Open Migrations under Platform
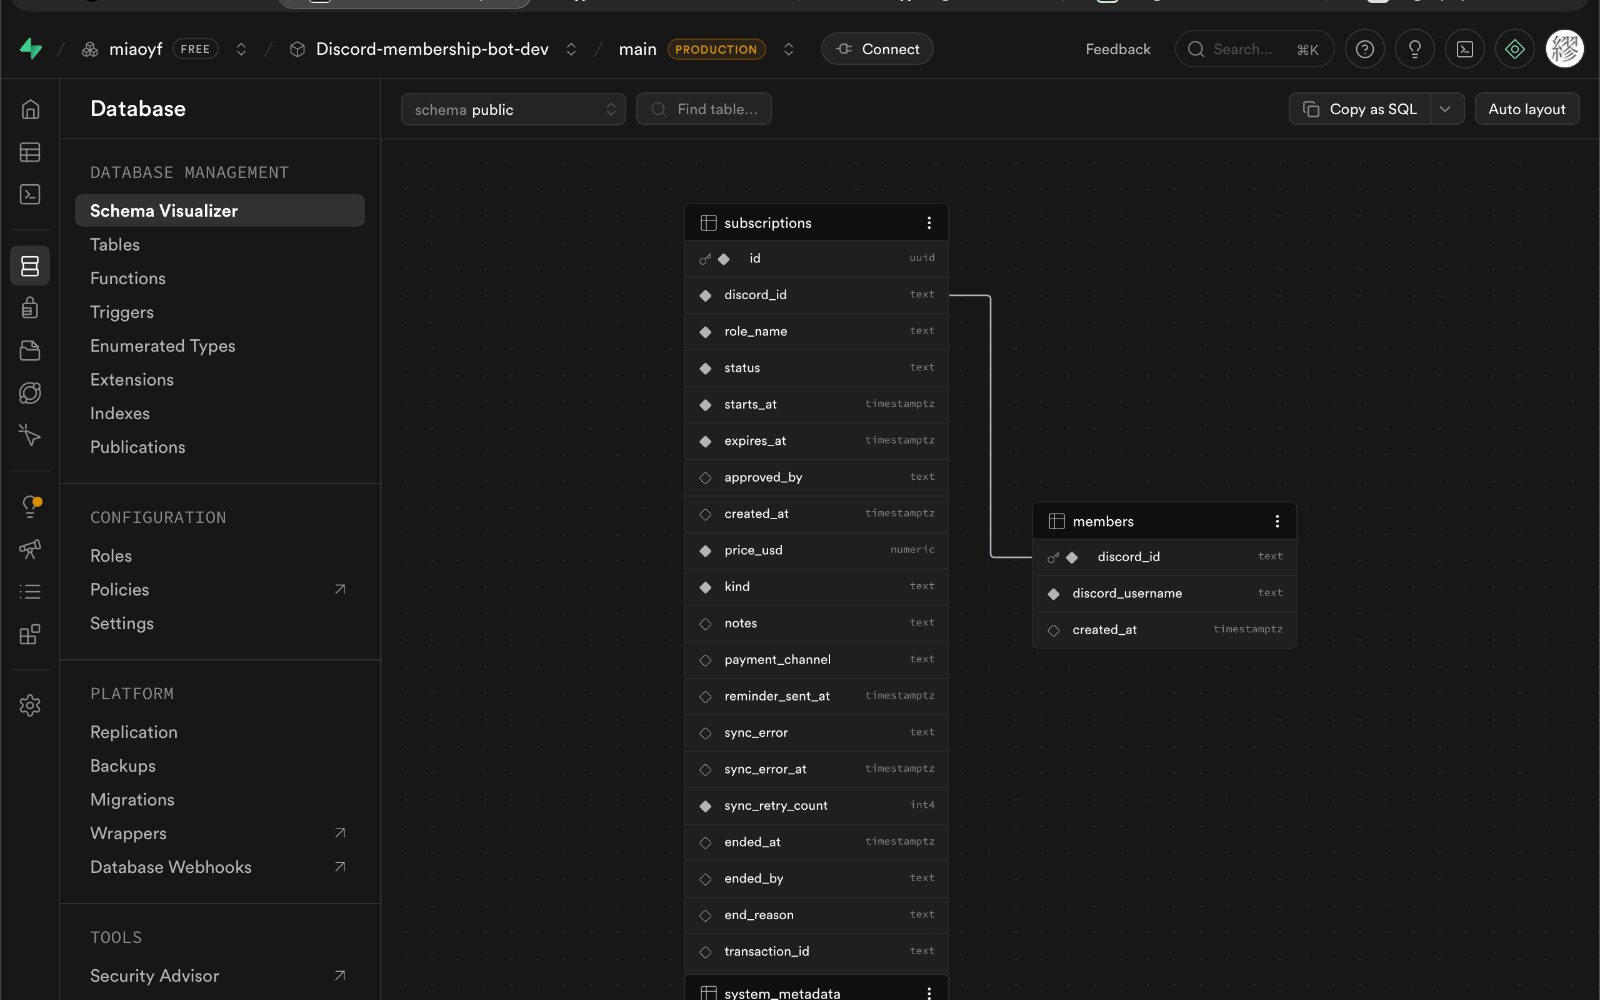The image size is (1600, 1000). [132, 800]
